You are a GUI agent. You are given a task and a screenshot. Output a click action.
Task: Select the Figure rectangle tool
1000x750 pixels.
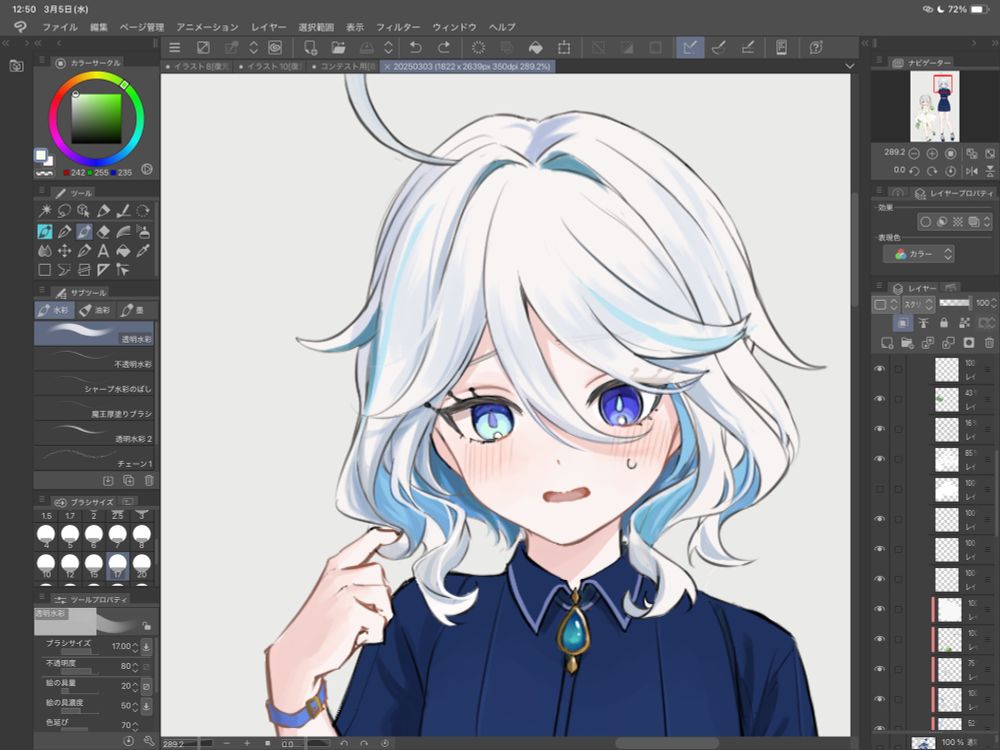(x=45, y=270)
